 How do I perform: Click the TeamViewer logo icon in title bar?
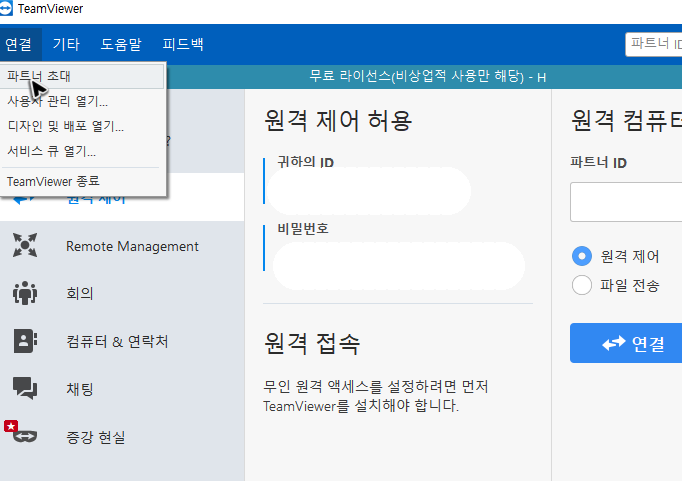pos(6,8)
